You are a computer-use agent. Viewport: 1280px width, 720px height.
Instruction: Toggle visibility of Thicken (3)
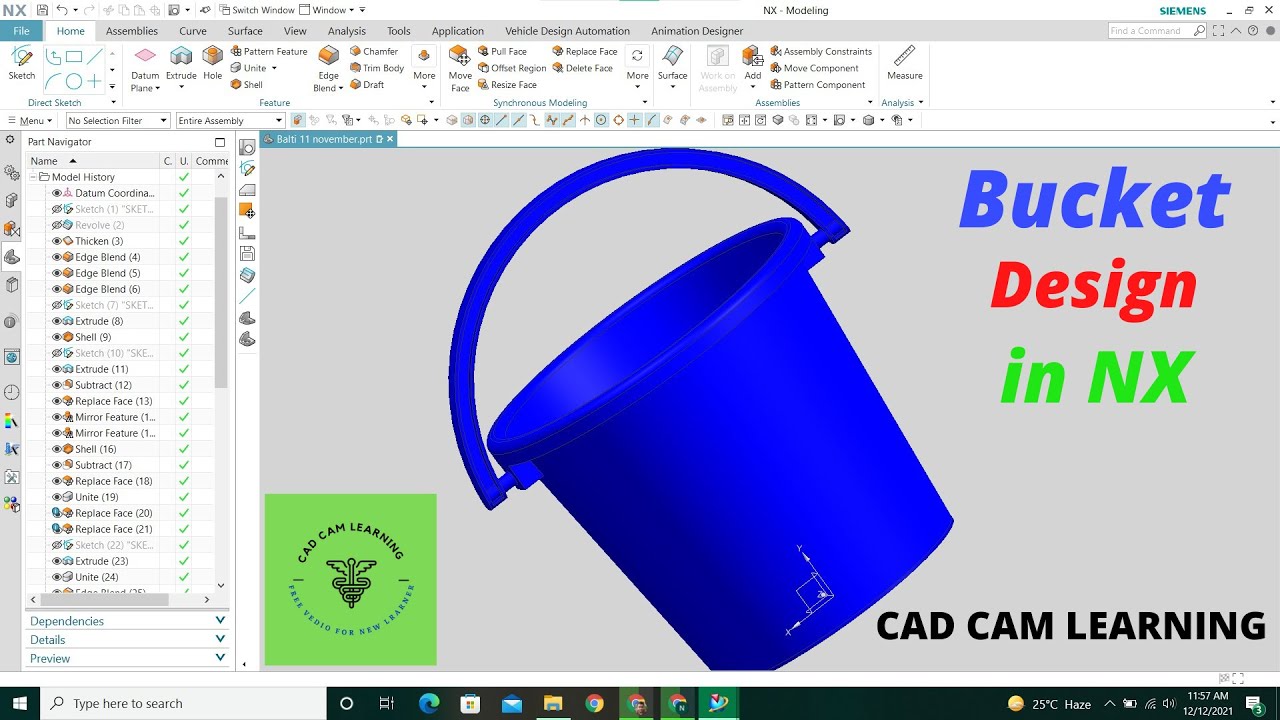(57, 241)
